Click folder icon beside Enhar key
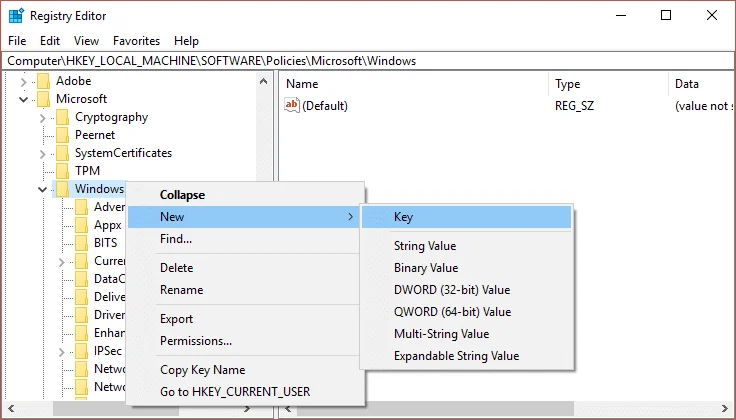736x420 pixels. 81,333
